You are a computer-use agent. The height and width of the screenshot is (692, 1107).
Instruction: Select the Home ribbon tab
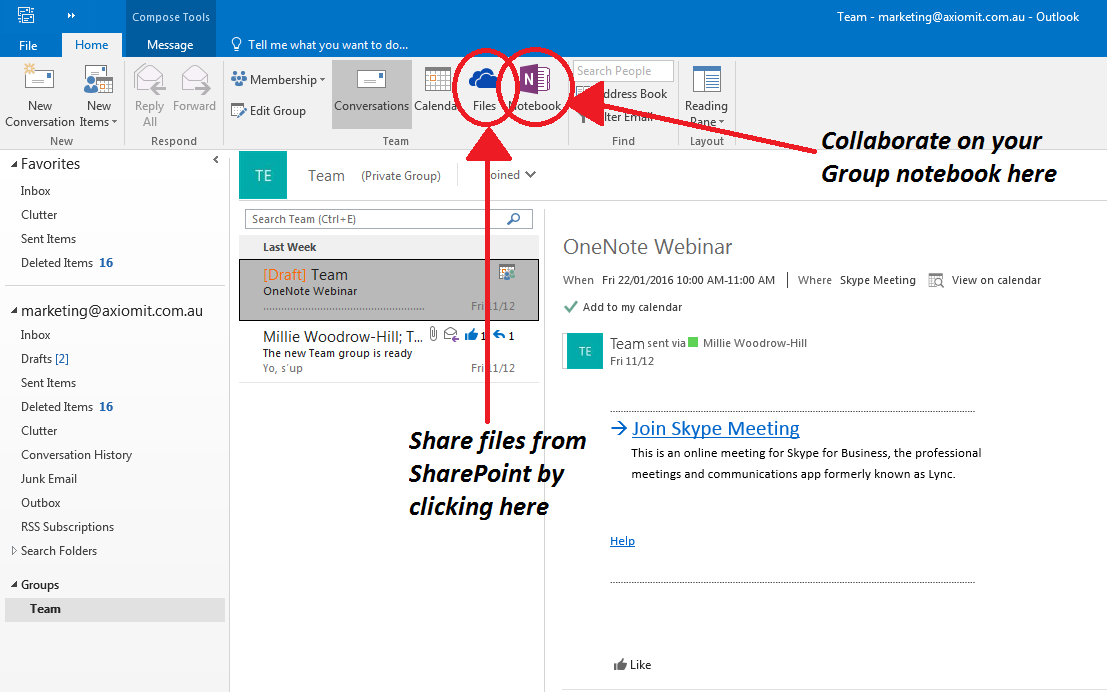click(92, 45)
